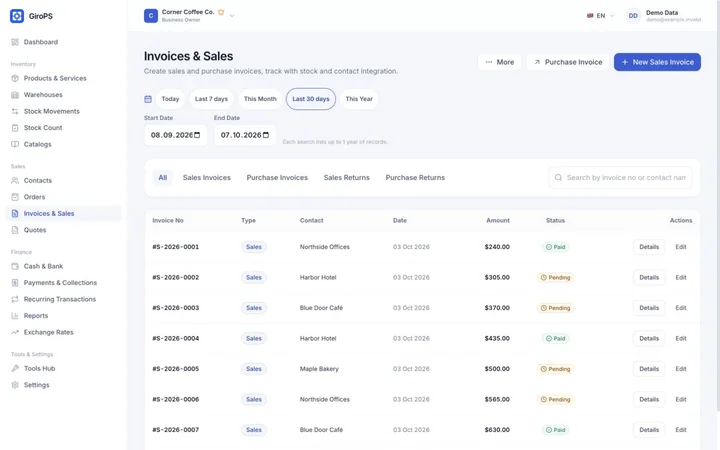This screenshot has width=720, height=450.
Task: Switch to the Purchase Invoices tab
Action: pyautogui.click(x=277, y=178)
